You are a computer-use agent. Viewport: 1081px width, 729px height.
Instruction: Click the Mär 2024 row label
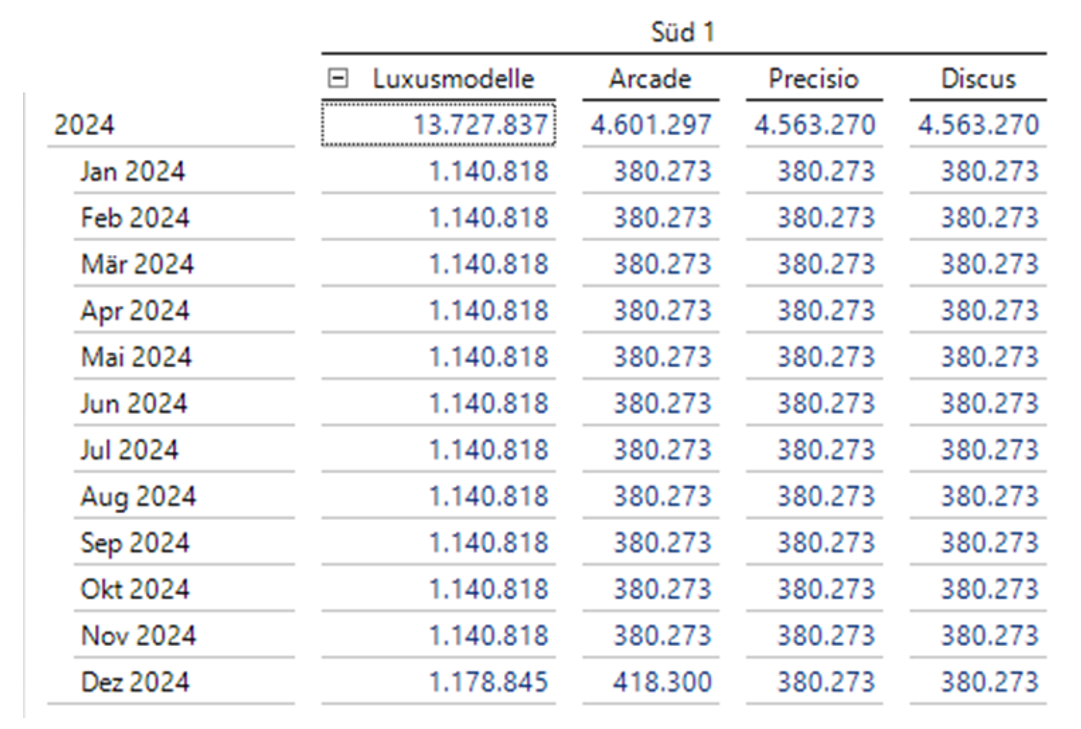[137, 265]
